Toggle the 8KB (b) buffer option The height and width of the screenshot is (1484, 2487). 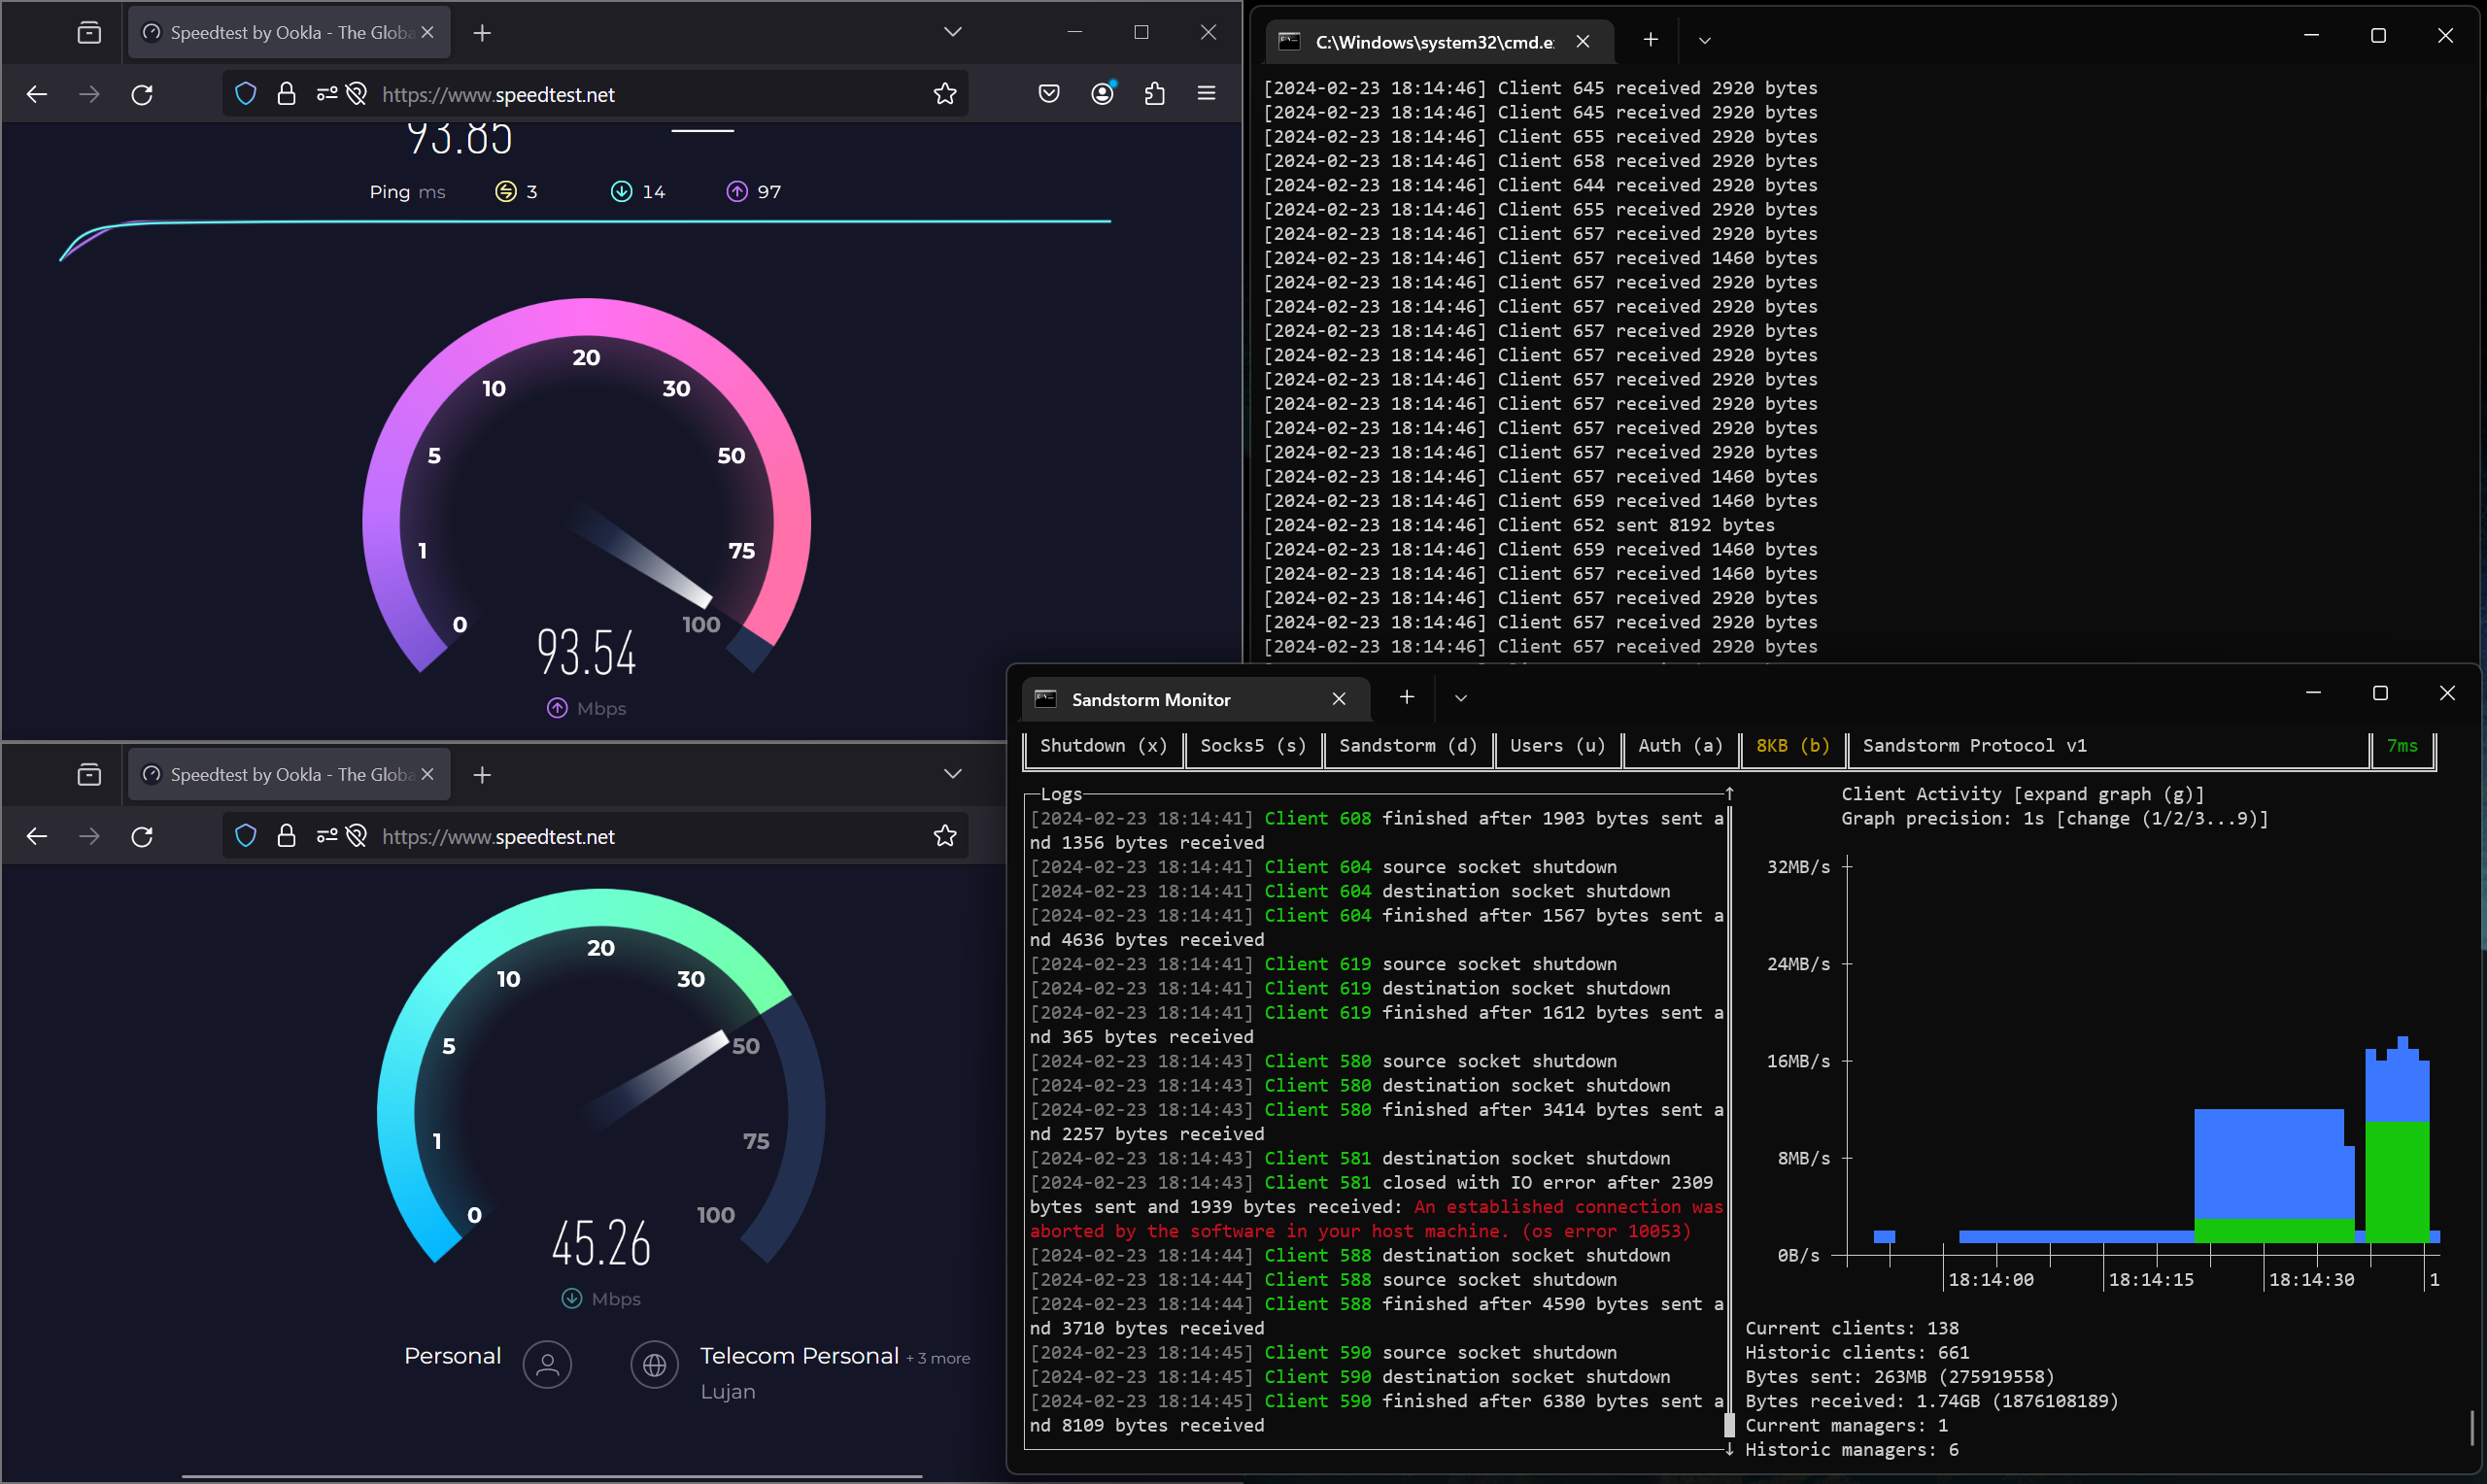(1792, 746)
